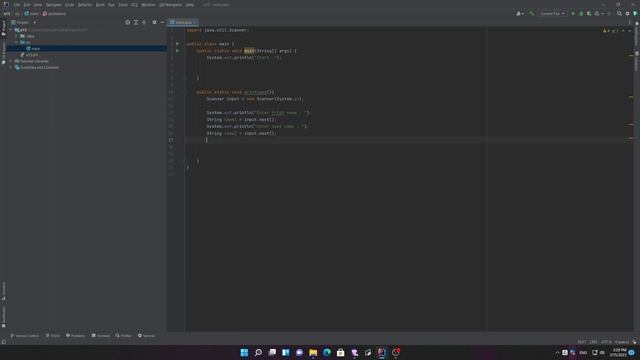Open Windows Search on the taskbar
Viewport: 640px width, 360px height.
pyautogui.click(x=258, y=353)
